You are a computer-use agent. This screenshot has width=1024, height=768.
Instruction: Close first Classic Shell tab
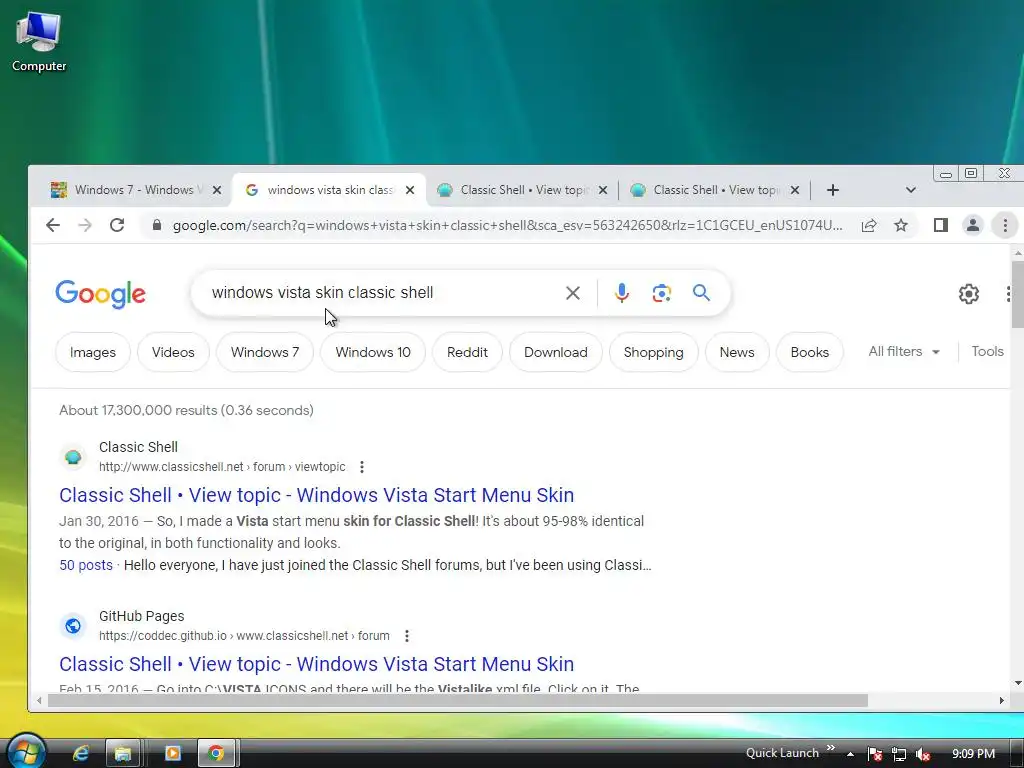603,190
